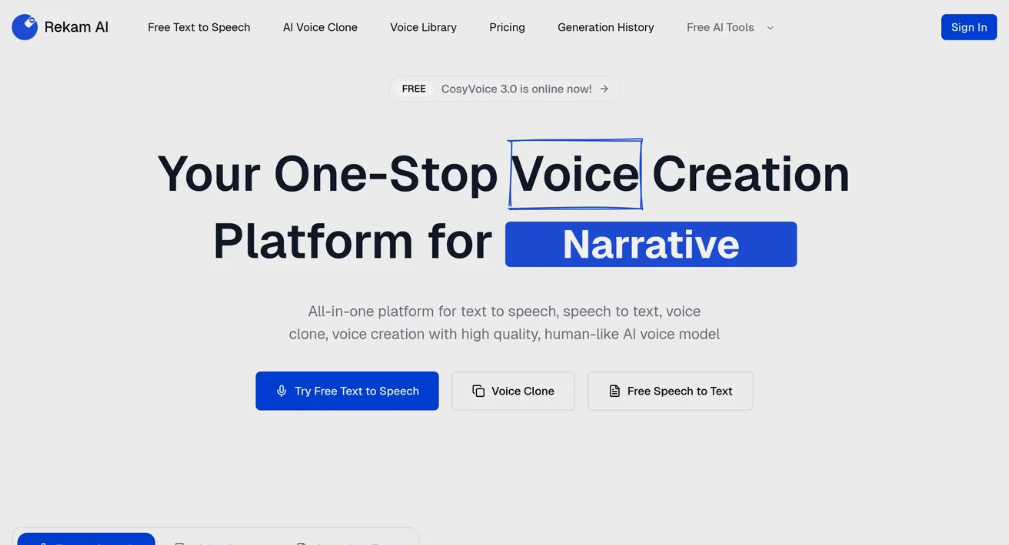
Task: Click the blue Narrative highlighted word
Action: coord(650,245)
